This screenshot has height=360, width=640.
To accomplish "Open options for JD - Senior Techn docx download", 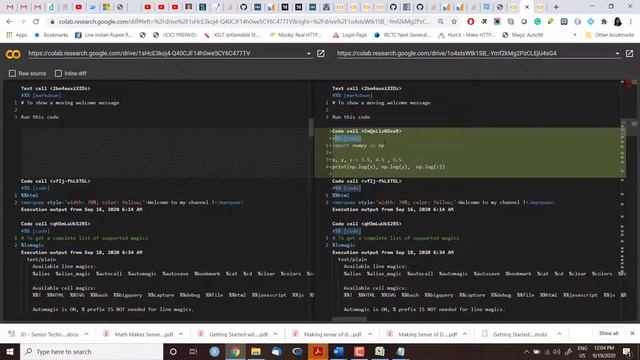I will coord(87,334).
